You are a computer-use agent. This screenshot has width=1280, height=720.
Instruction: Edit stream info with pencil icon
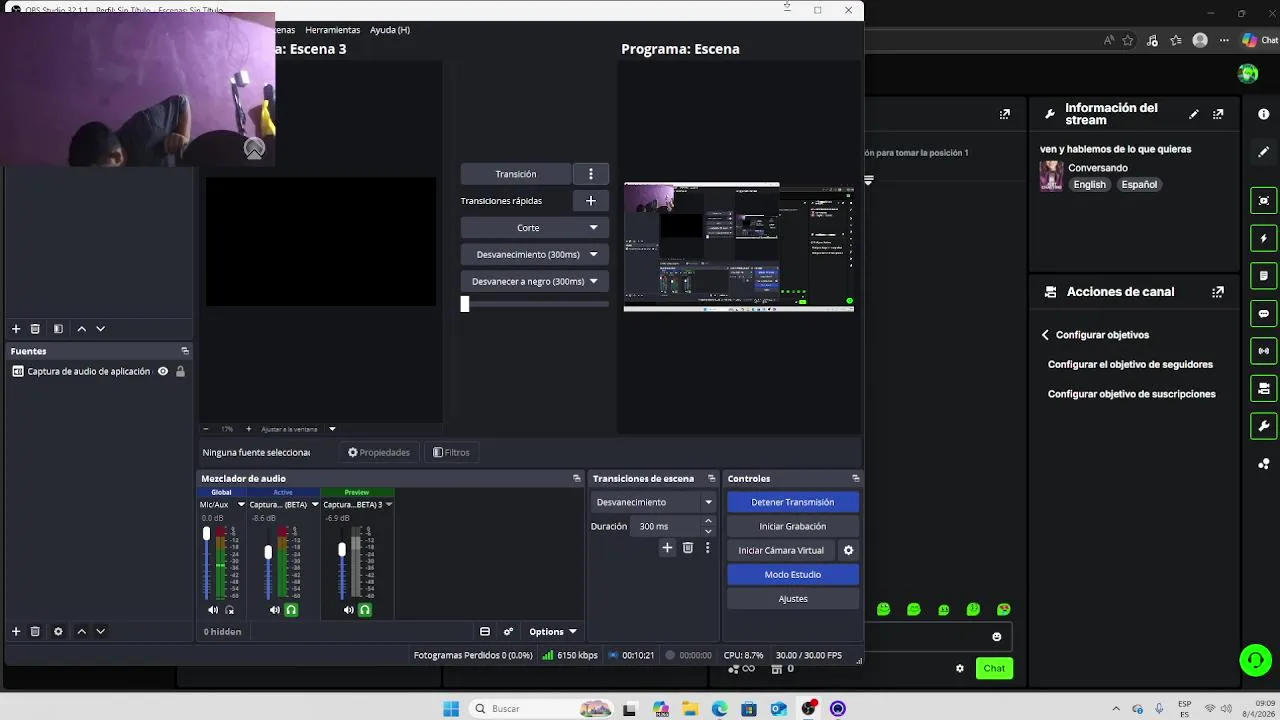(1194, 114)
